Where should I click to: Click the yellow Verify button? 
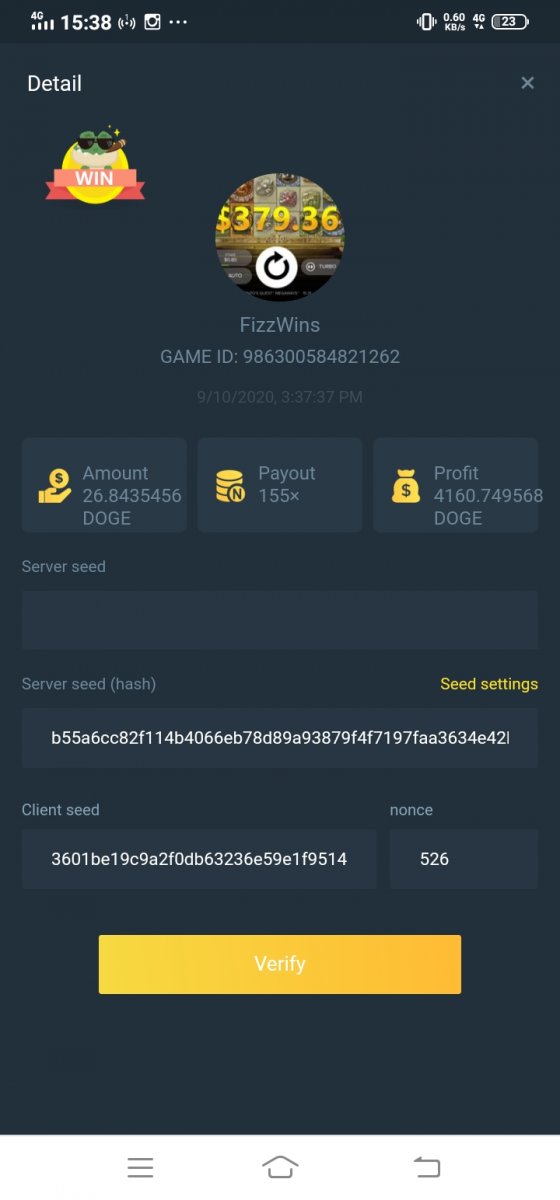280,964
